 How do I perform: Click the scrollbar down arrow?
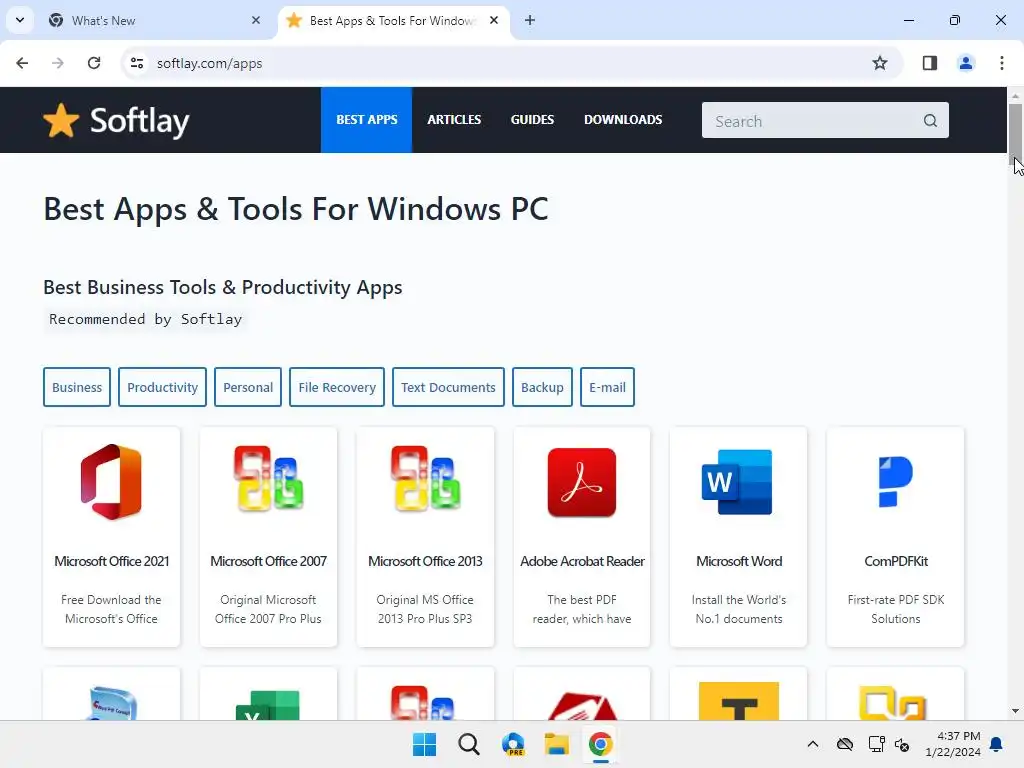pos(1016,711)
